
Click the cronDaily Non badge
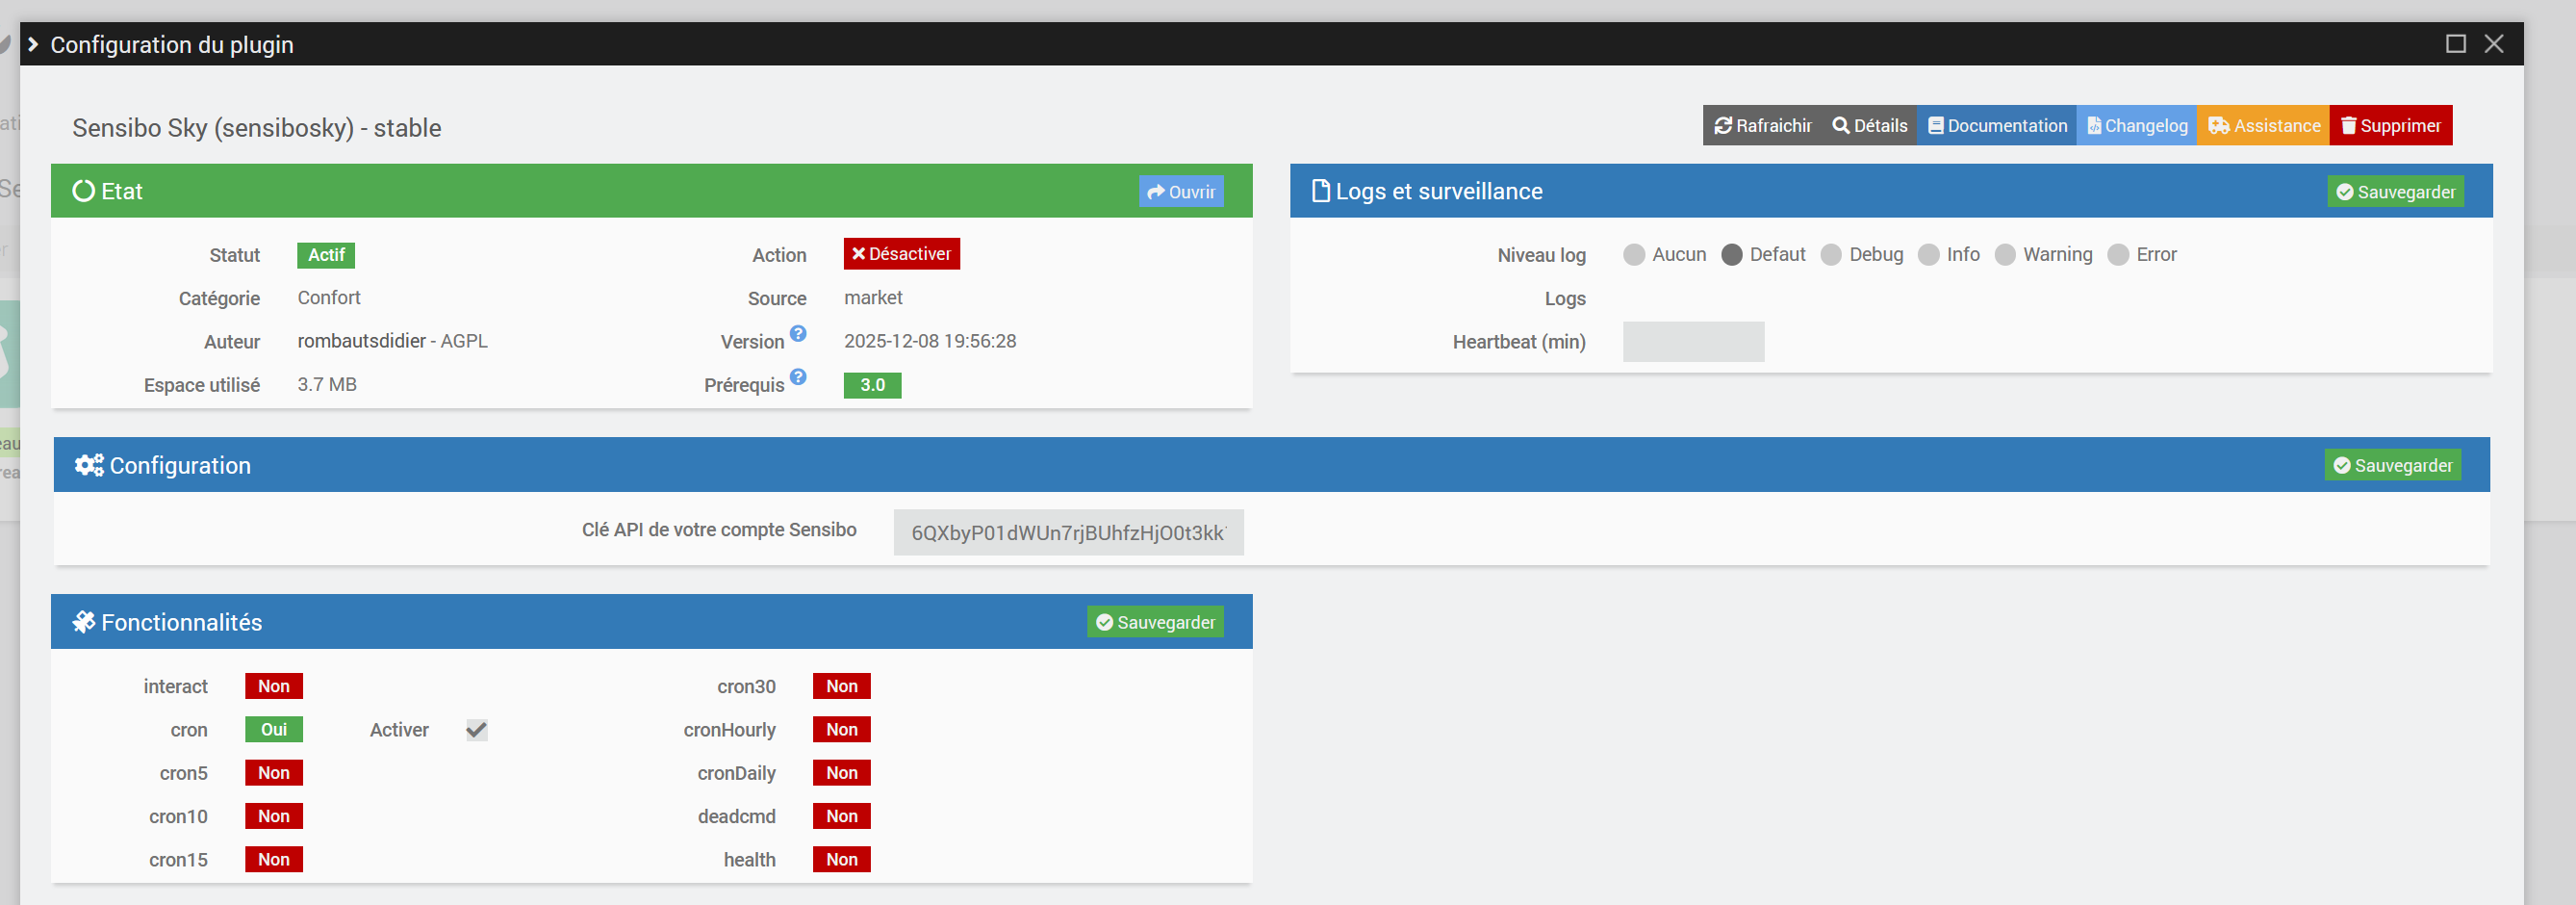(x=842, y=773)
